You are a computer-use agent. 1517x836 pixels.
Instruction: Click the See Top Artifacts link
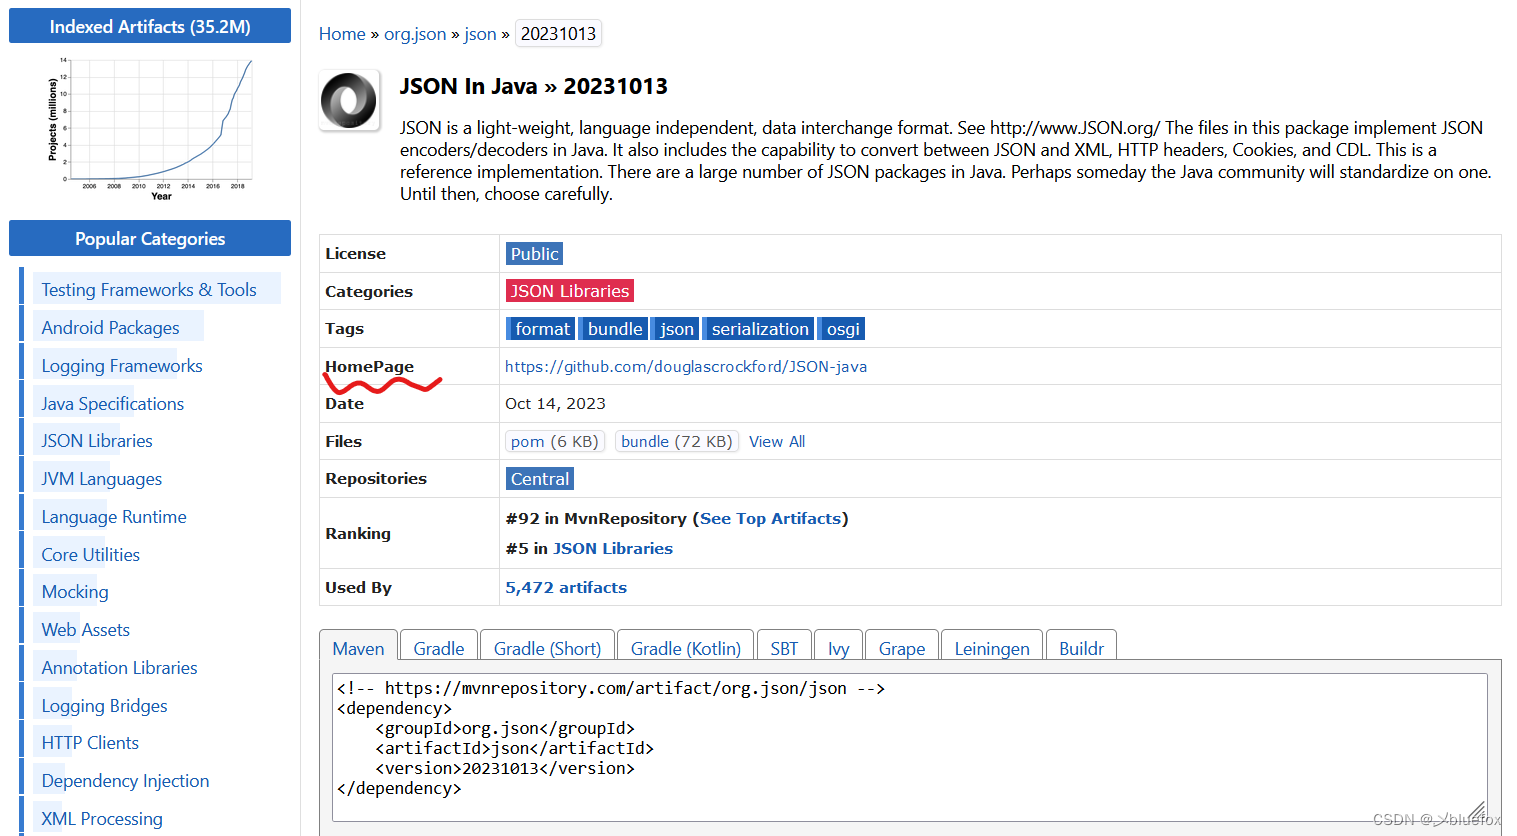tap(769, 518)
